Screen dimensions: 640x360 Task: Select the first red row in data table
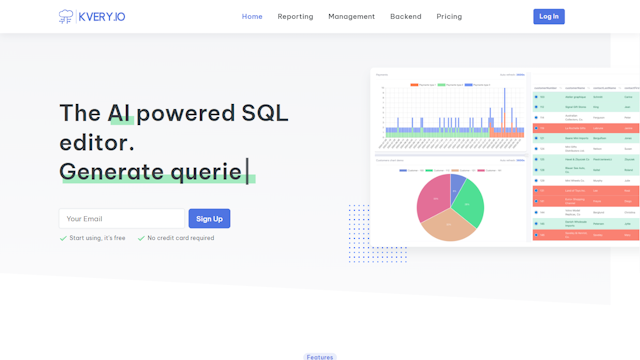tap(586, 128)
